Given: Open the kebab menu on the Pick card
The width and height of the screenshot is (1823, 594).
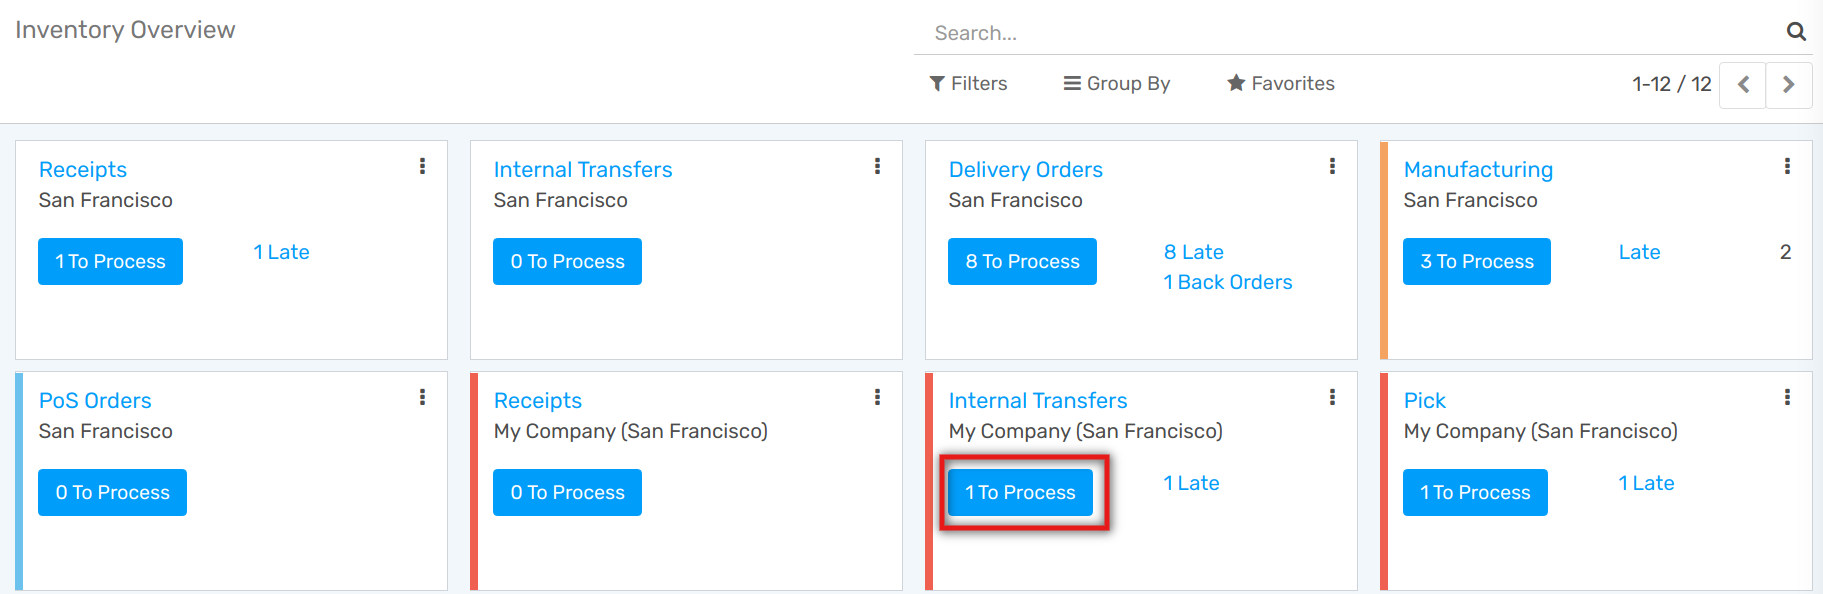Looking at the screenshot, I should pyautogui.click(x=1787, y=397).
